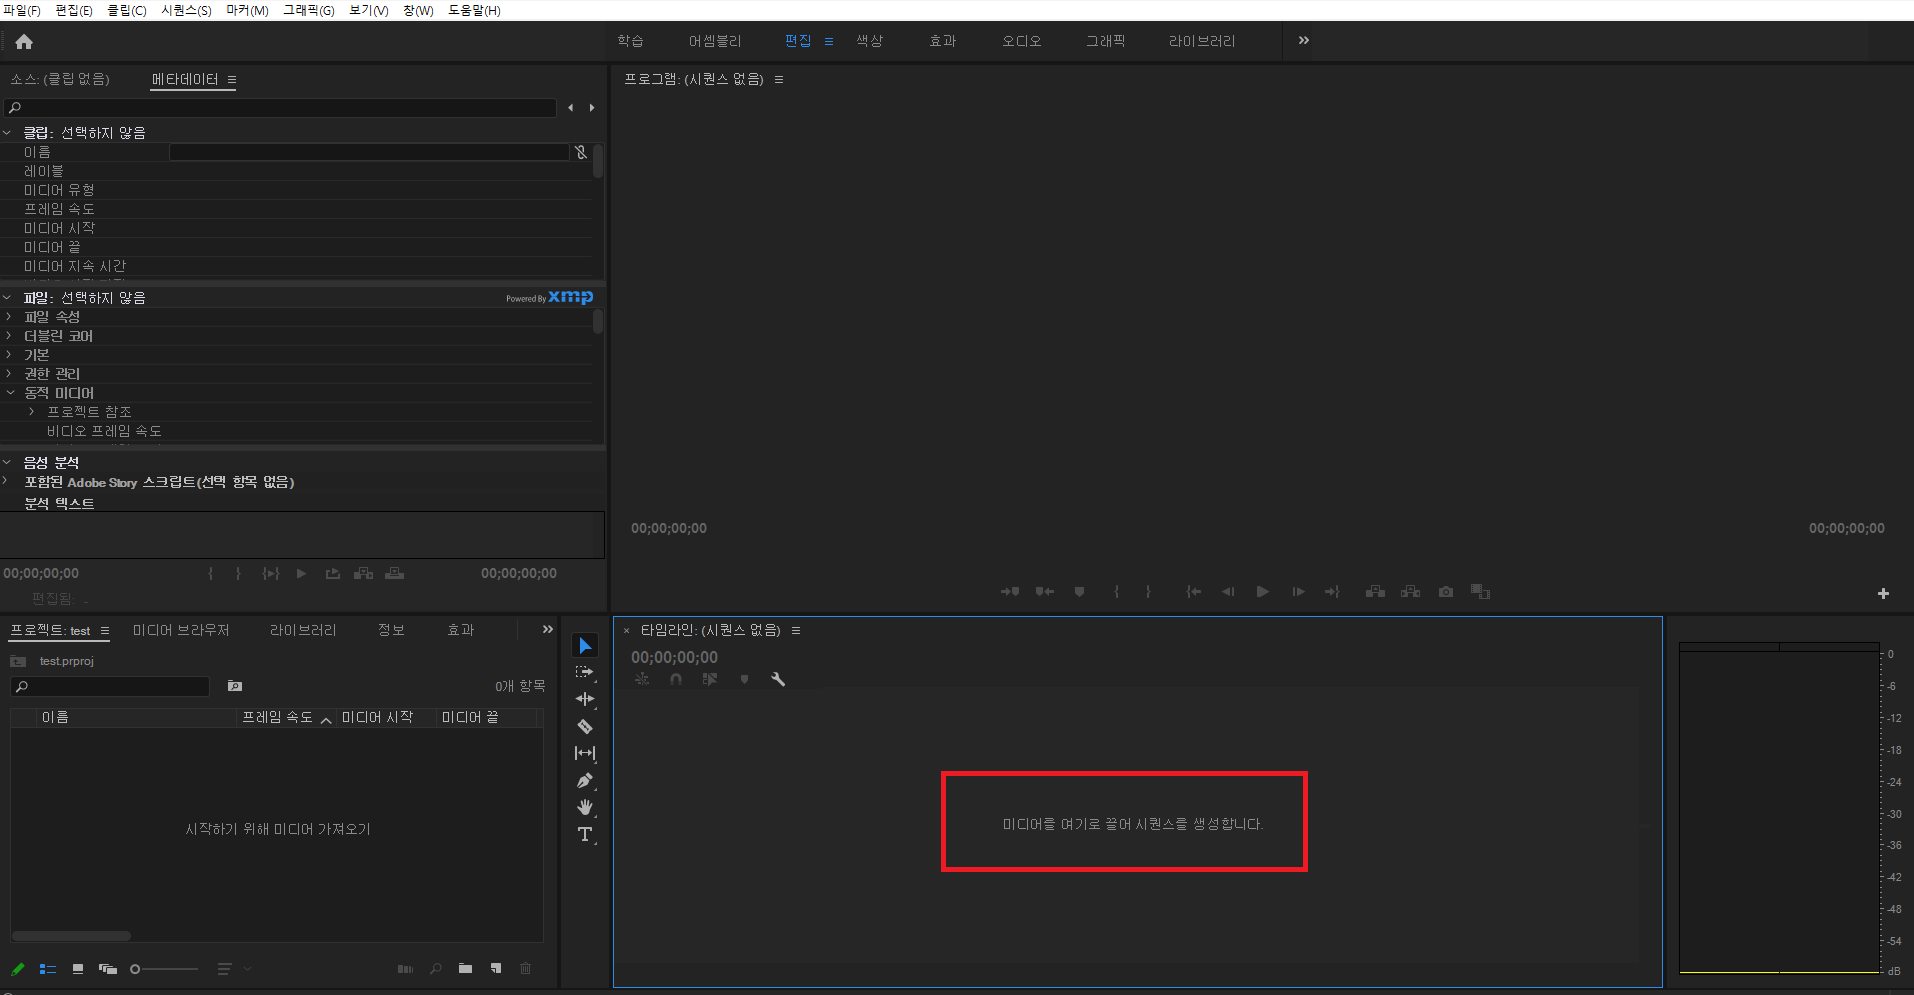1914x995 pixels.
Task: Expand 프로젝트 참조 sub-item
Action: [x=32, y=411]
